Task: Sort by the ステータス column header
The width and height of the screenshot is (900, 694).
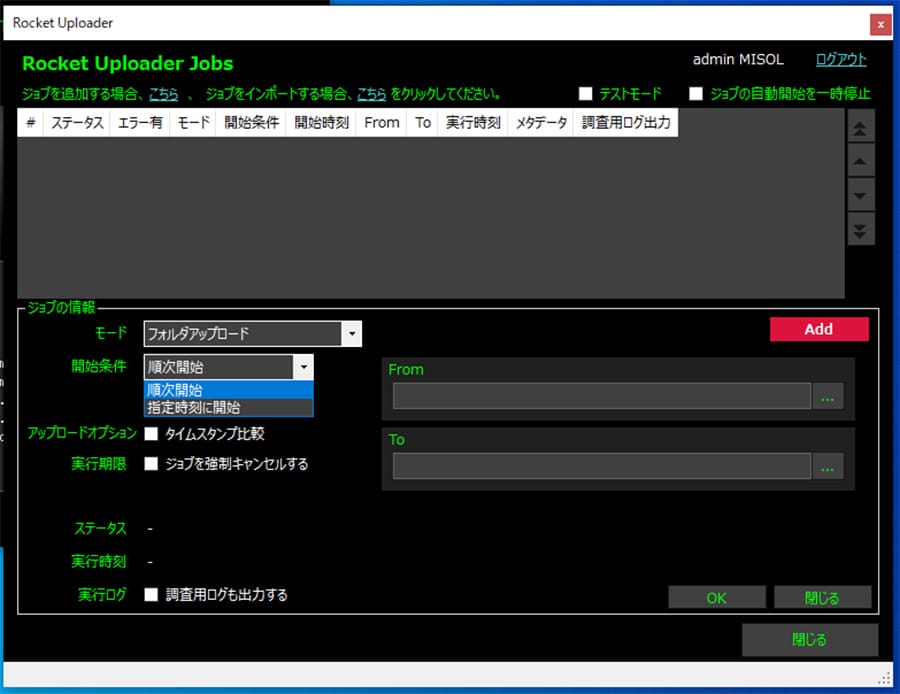Action: point(77,123)
